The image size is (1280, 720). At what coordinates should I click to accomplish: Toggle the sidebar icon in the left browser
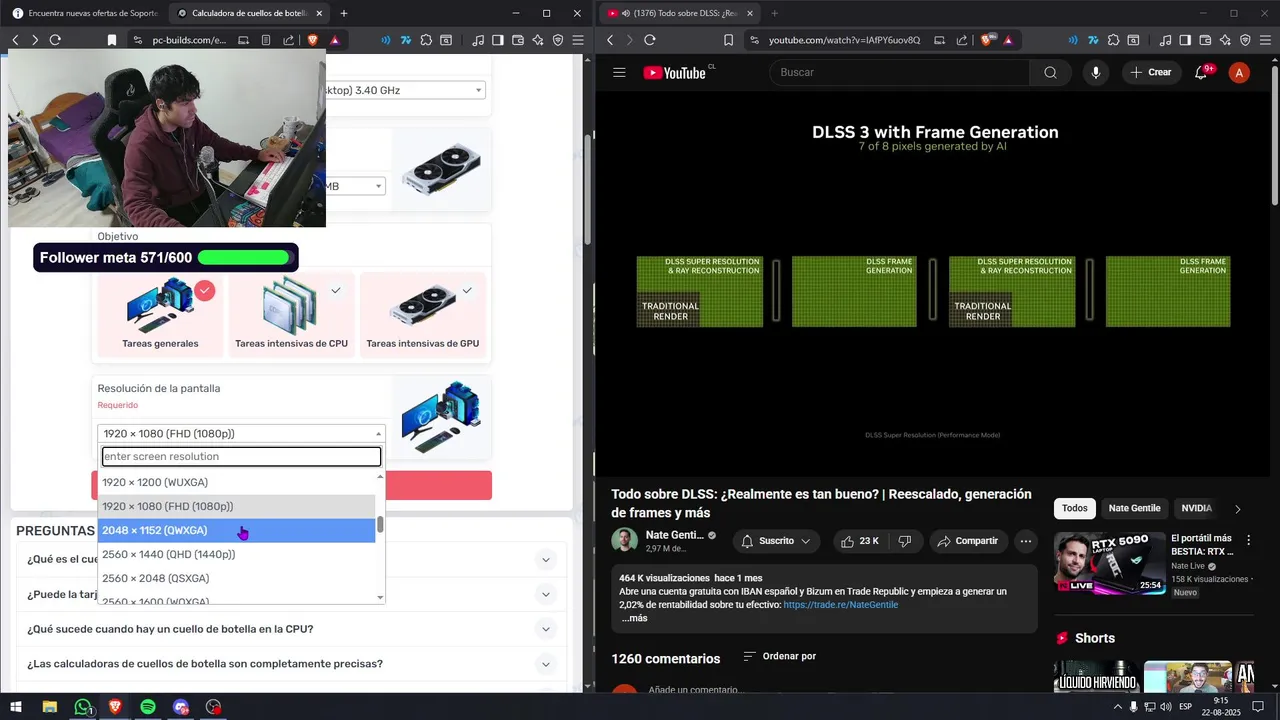498,40
